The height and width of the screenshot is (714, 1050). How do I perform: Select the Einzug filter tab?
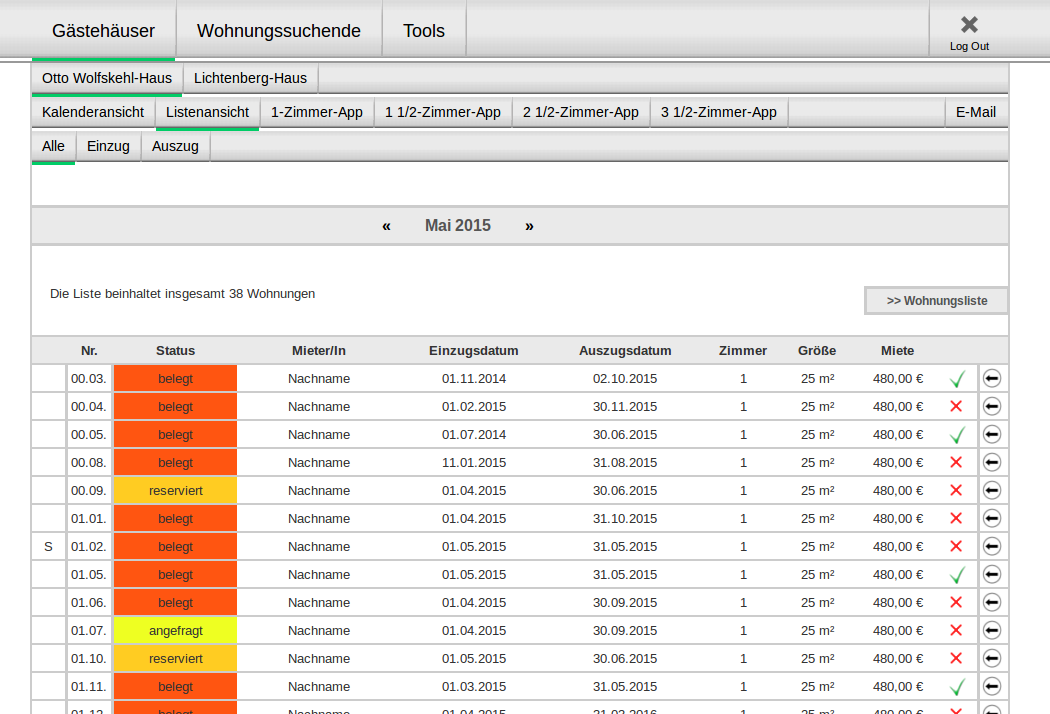point(108,146)
